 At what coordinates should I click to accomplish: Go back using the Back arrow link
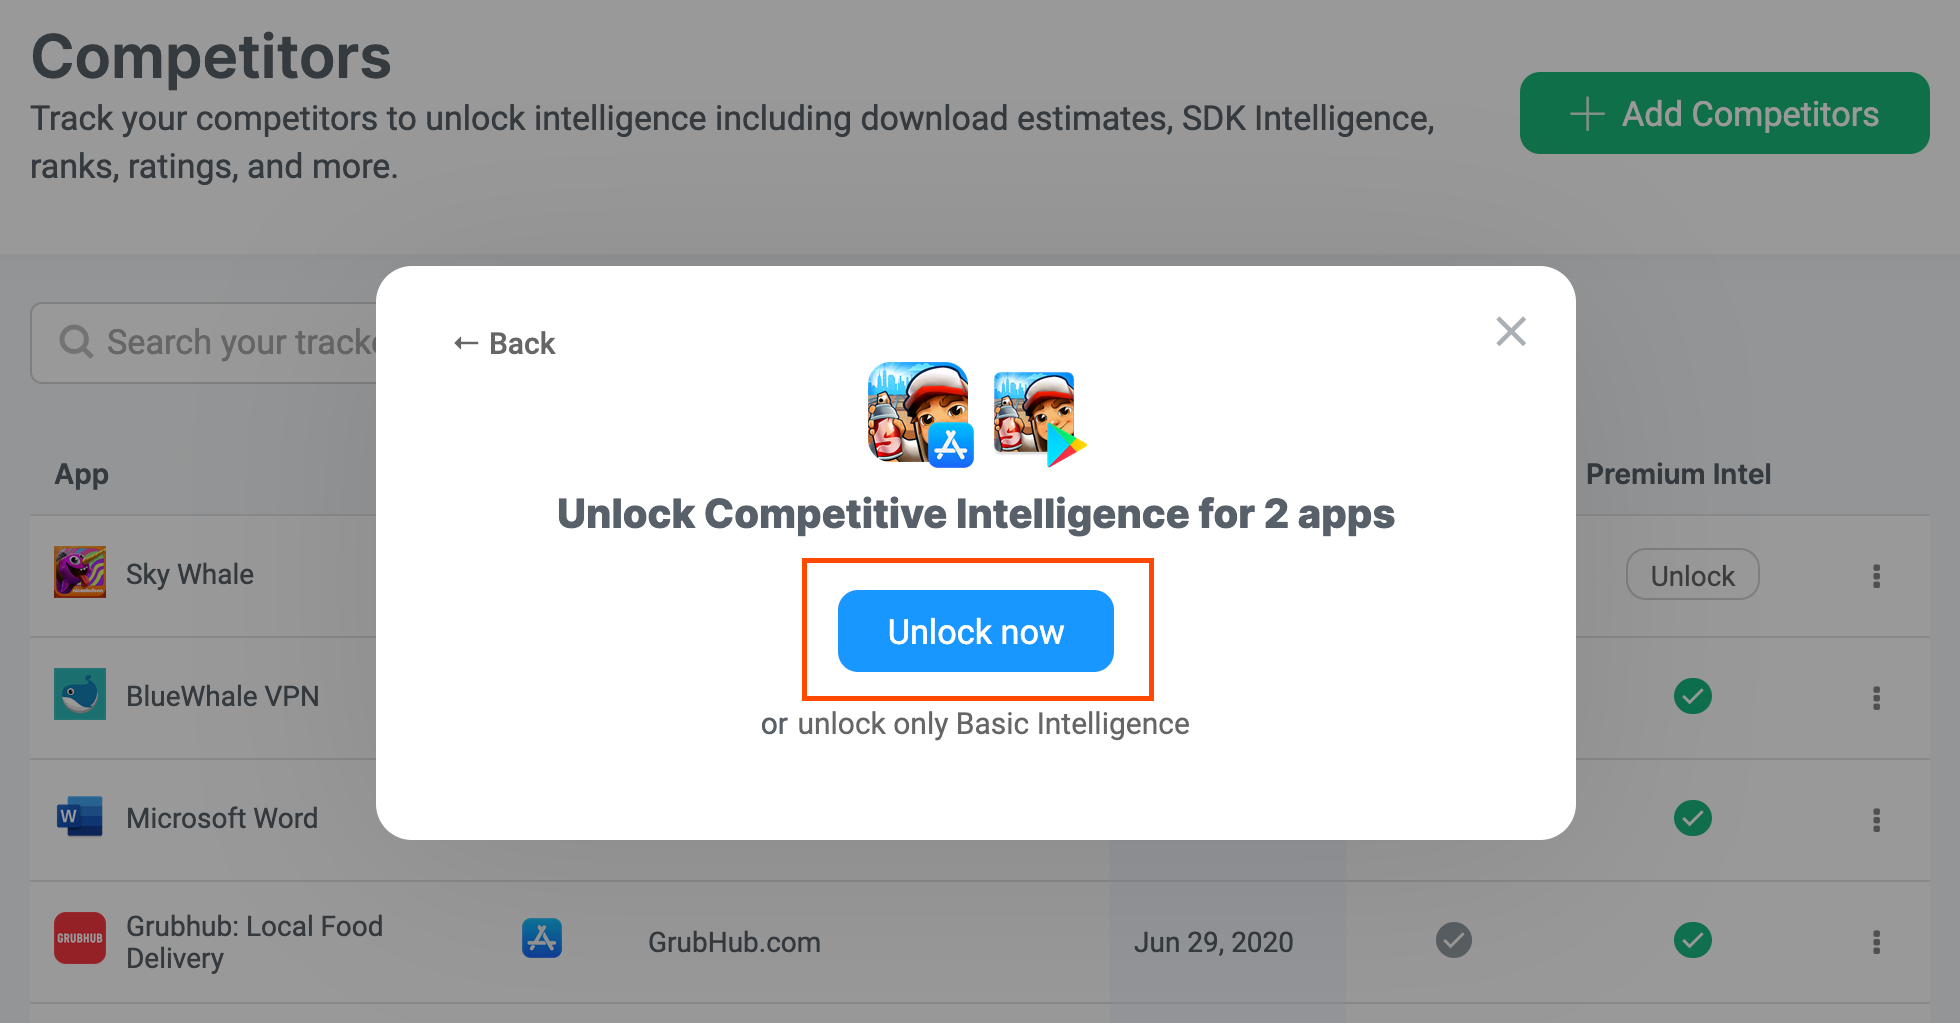click(504, 343)
